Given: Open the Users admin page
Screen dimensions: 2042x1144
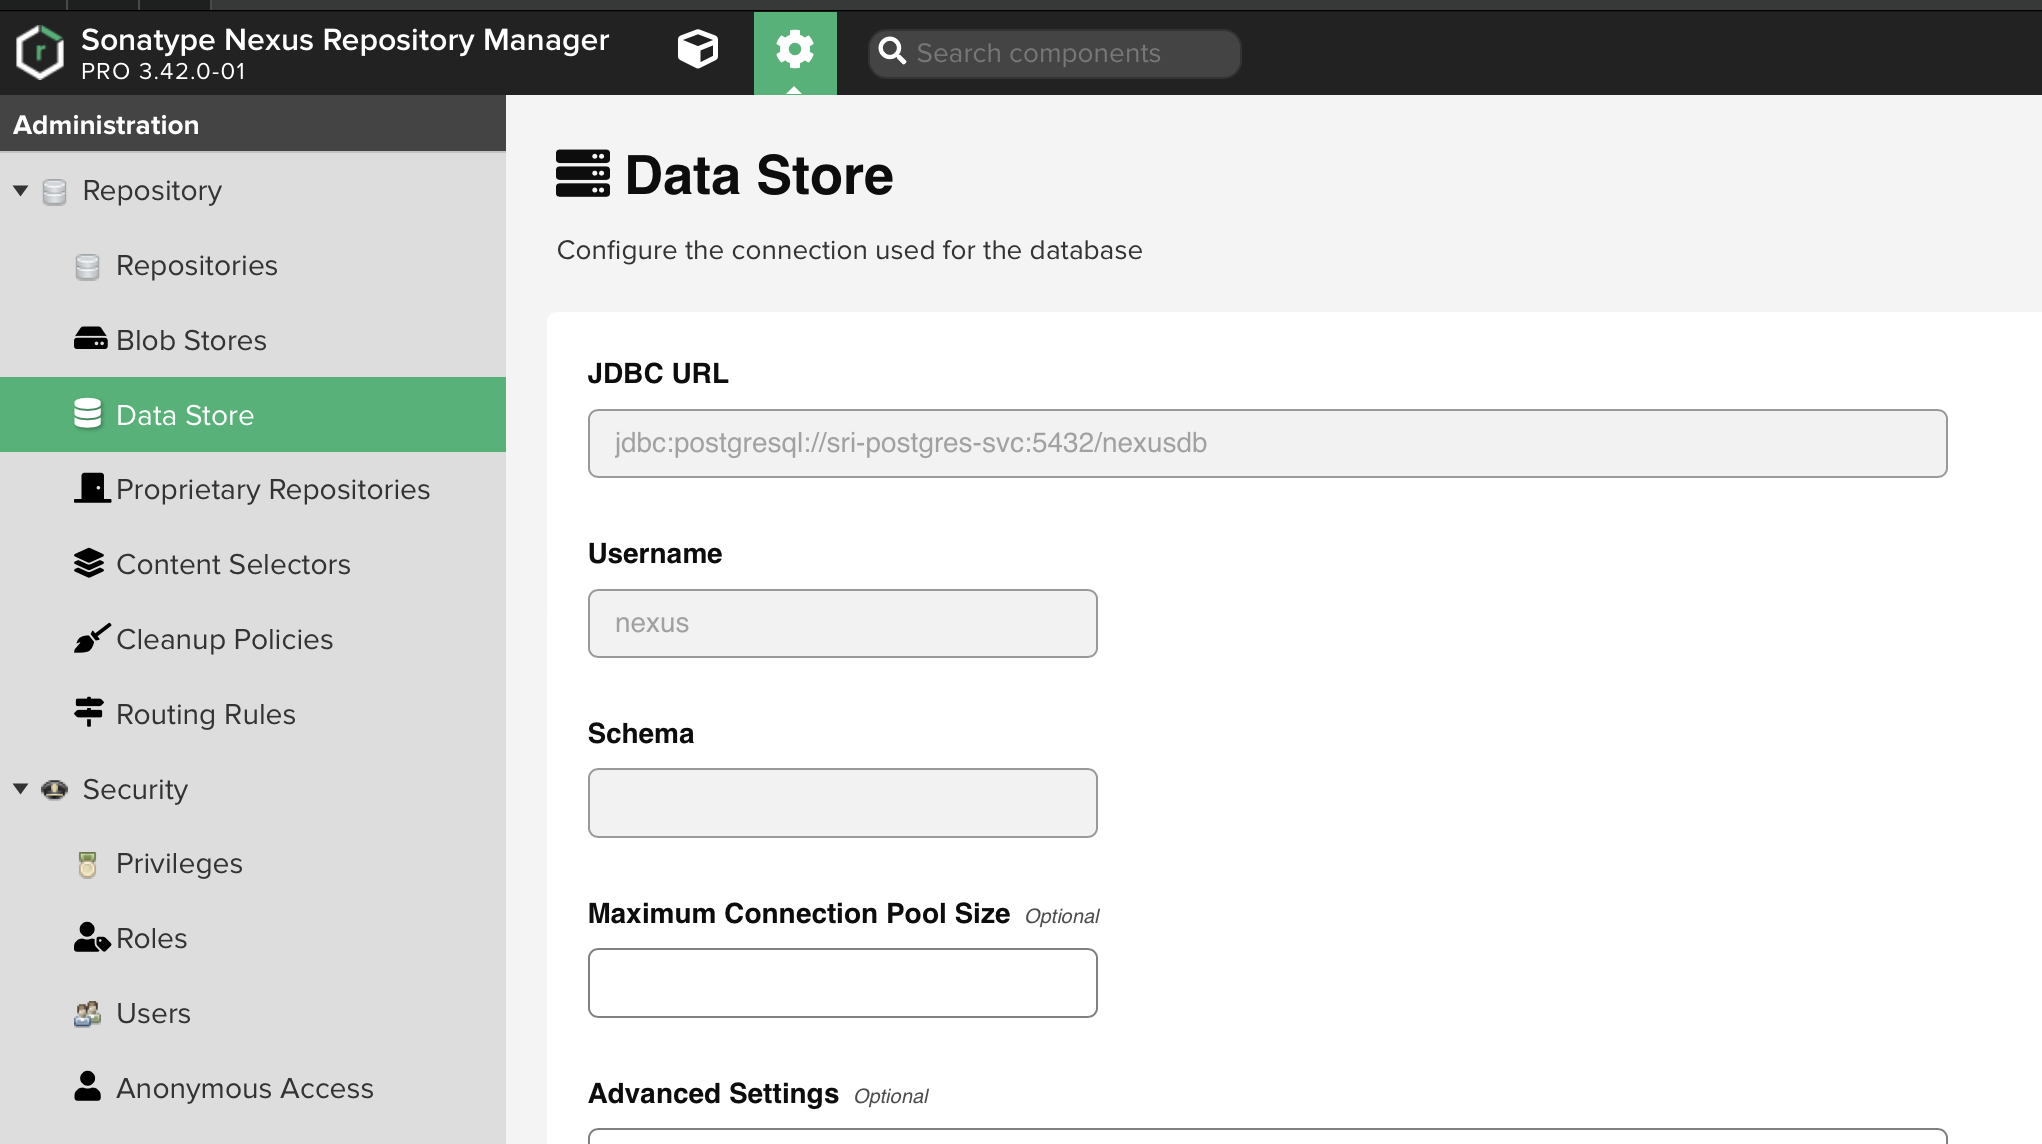Looking at the screenshot, I should [153, 1013].
